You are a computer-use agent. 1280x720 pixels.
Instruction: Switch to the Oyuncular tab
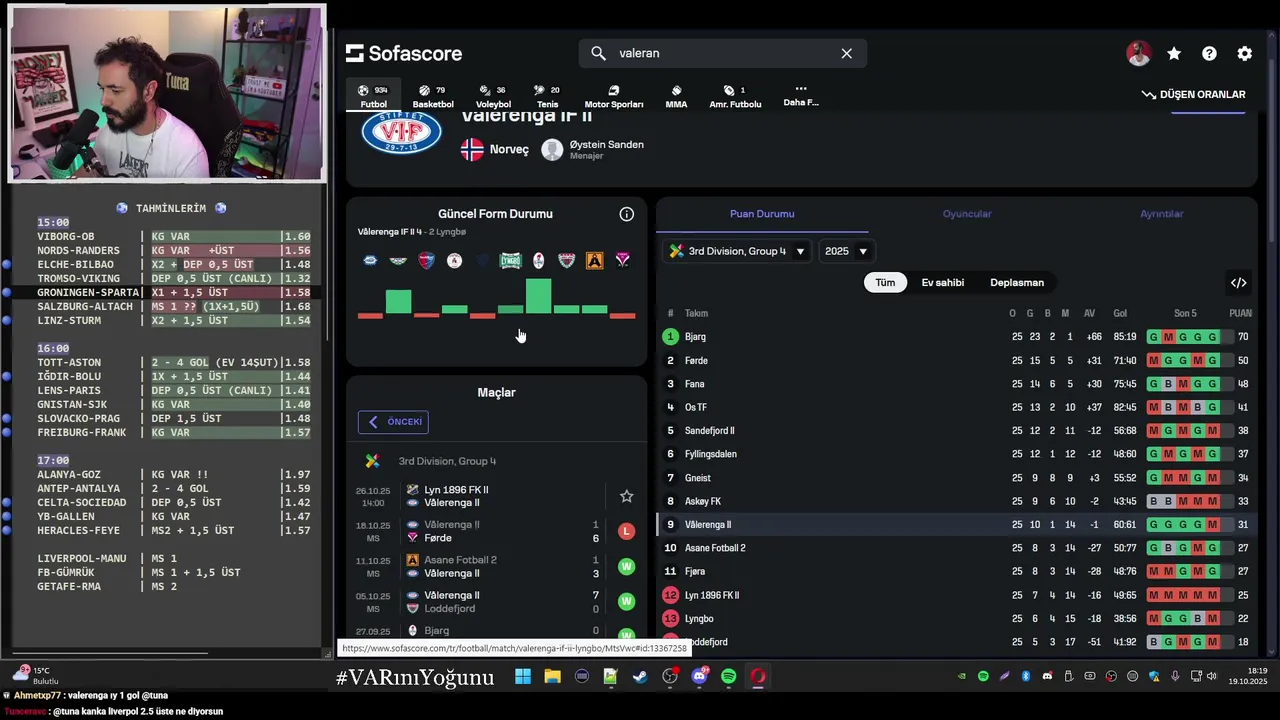[x=967, y=214]
